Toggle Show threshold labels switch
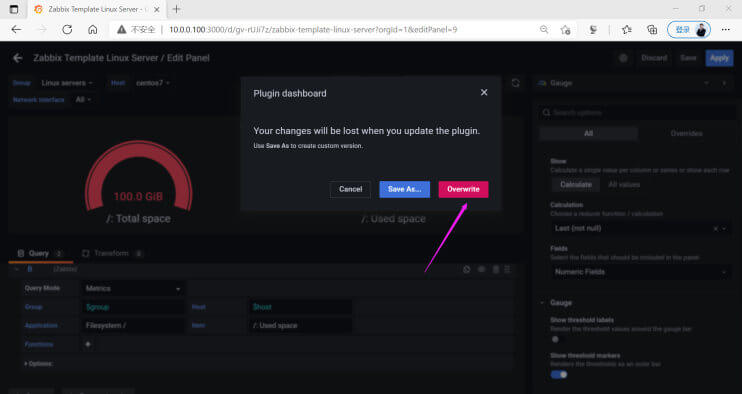 pos(558,339)
